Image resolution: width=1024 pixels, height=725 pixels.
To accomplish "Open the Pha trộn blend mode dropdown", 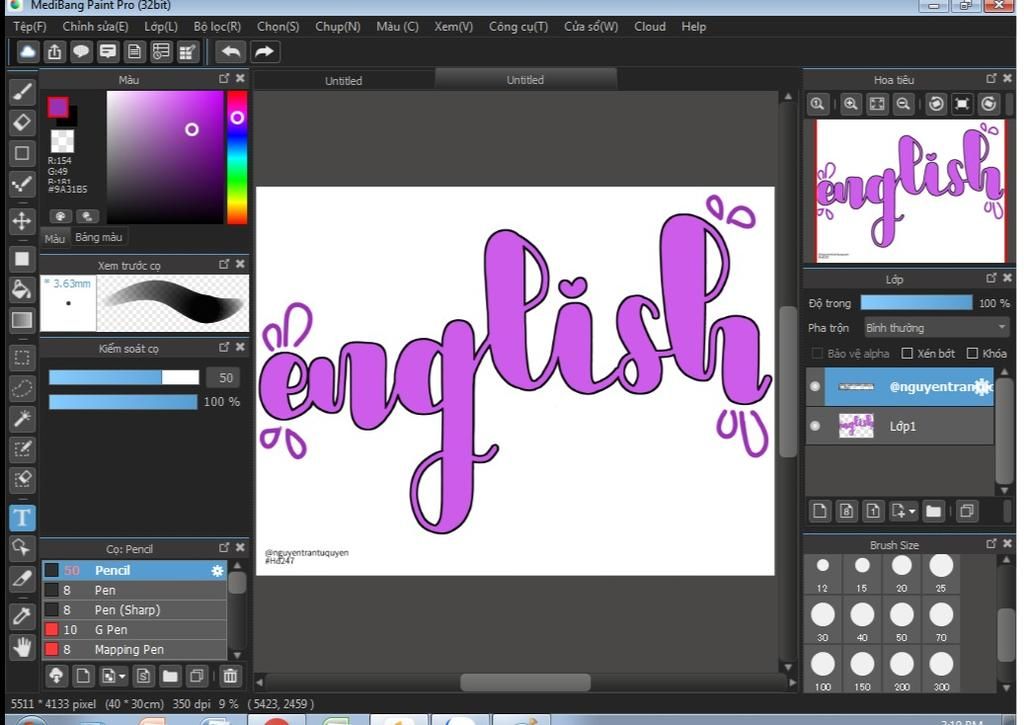I will 935,327.
